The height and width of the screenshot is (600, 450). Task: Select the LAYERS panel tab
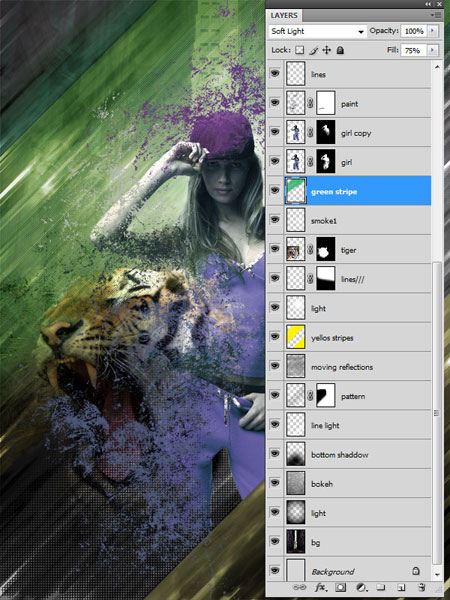pyautogui.click(x=284, y=16)
